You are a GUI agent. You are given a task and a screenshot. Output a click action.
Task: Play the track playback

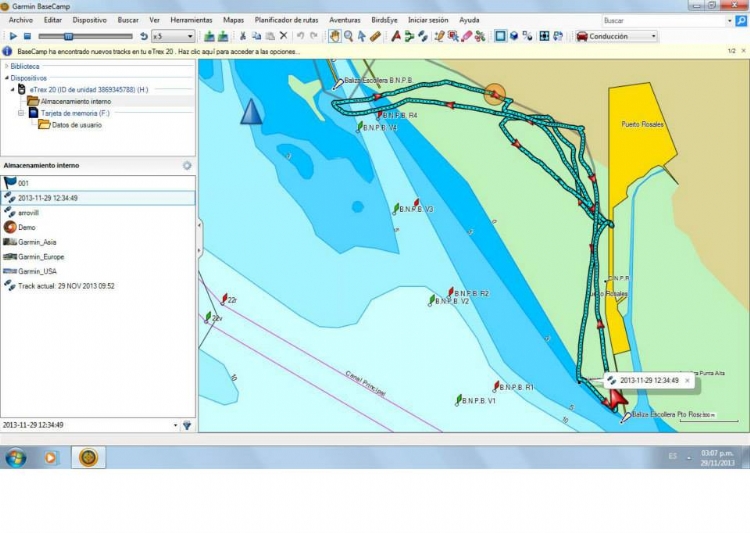(13, 36)
